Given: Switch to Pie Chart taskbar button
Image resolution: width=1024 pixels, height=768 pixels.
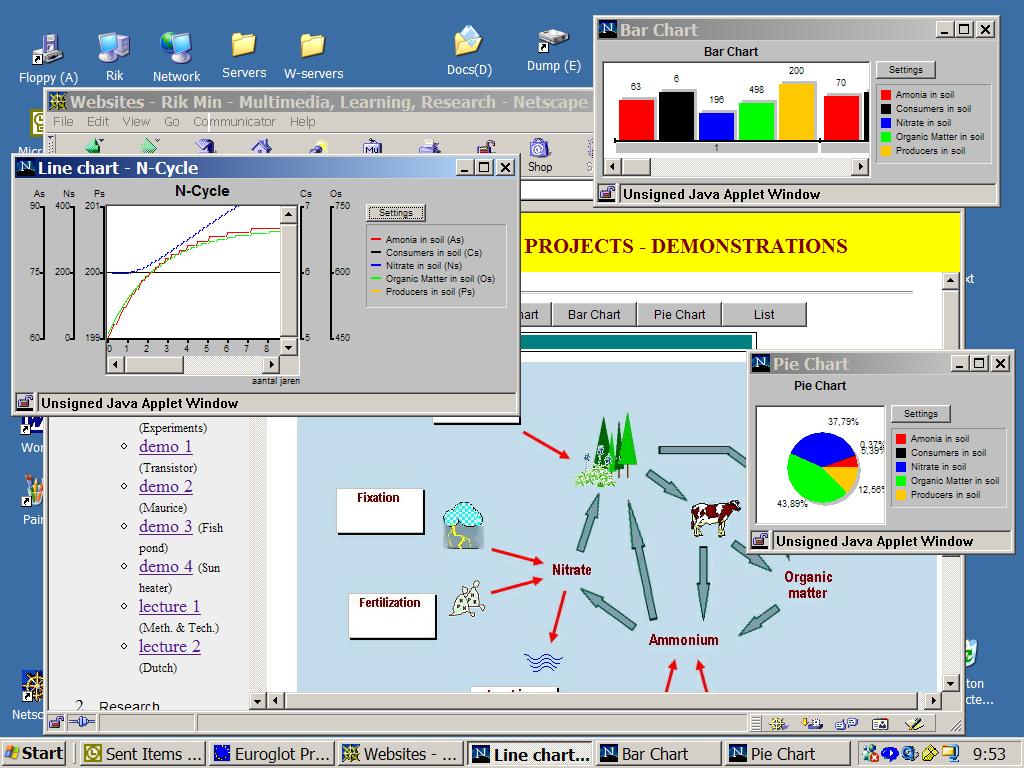Looking at the screenshot, I should click(788, 754).
